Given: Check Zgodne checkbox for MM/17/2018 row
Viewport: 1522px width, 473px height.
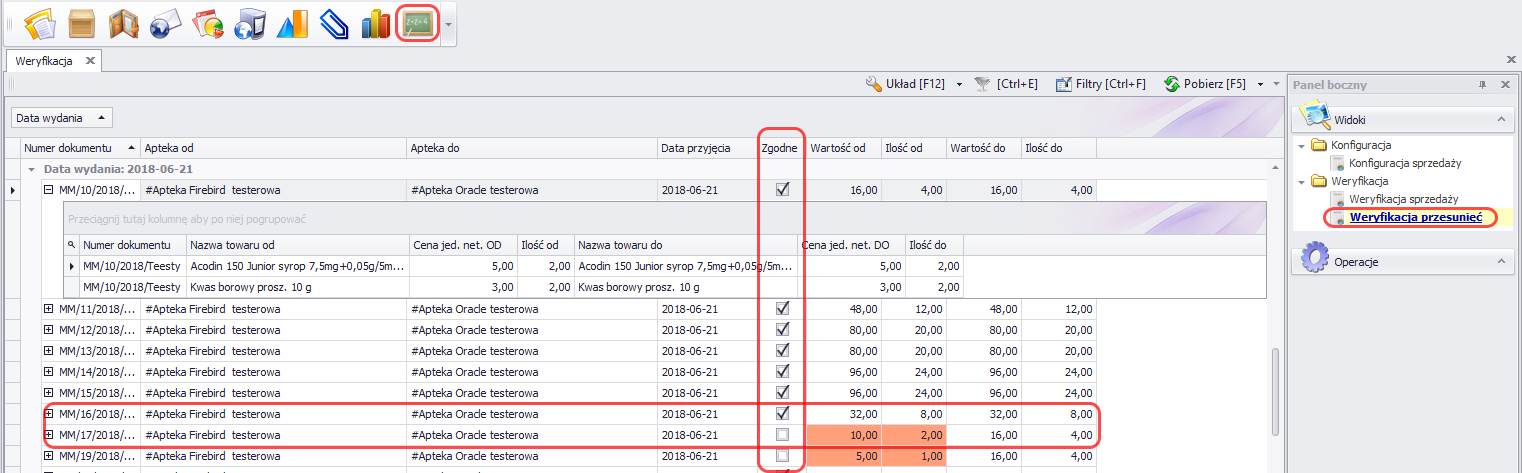Looking at the screenshot, I should click(x=782, y=435).
